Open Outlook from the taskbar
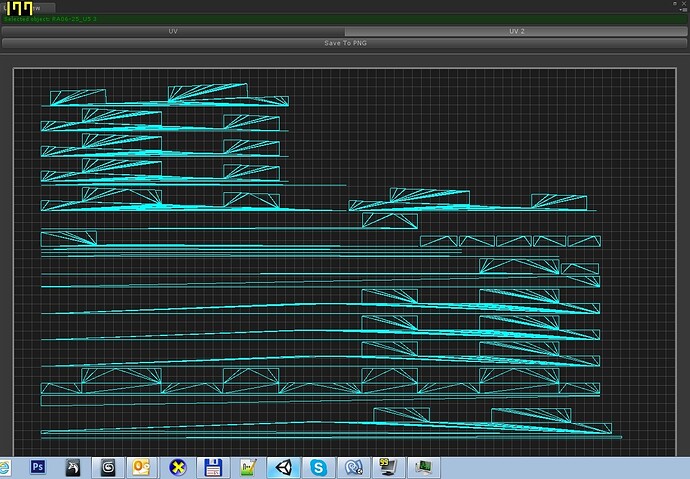Image resolution: width=690 pixels, height=479 pixels. click(x=142, y=467)
